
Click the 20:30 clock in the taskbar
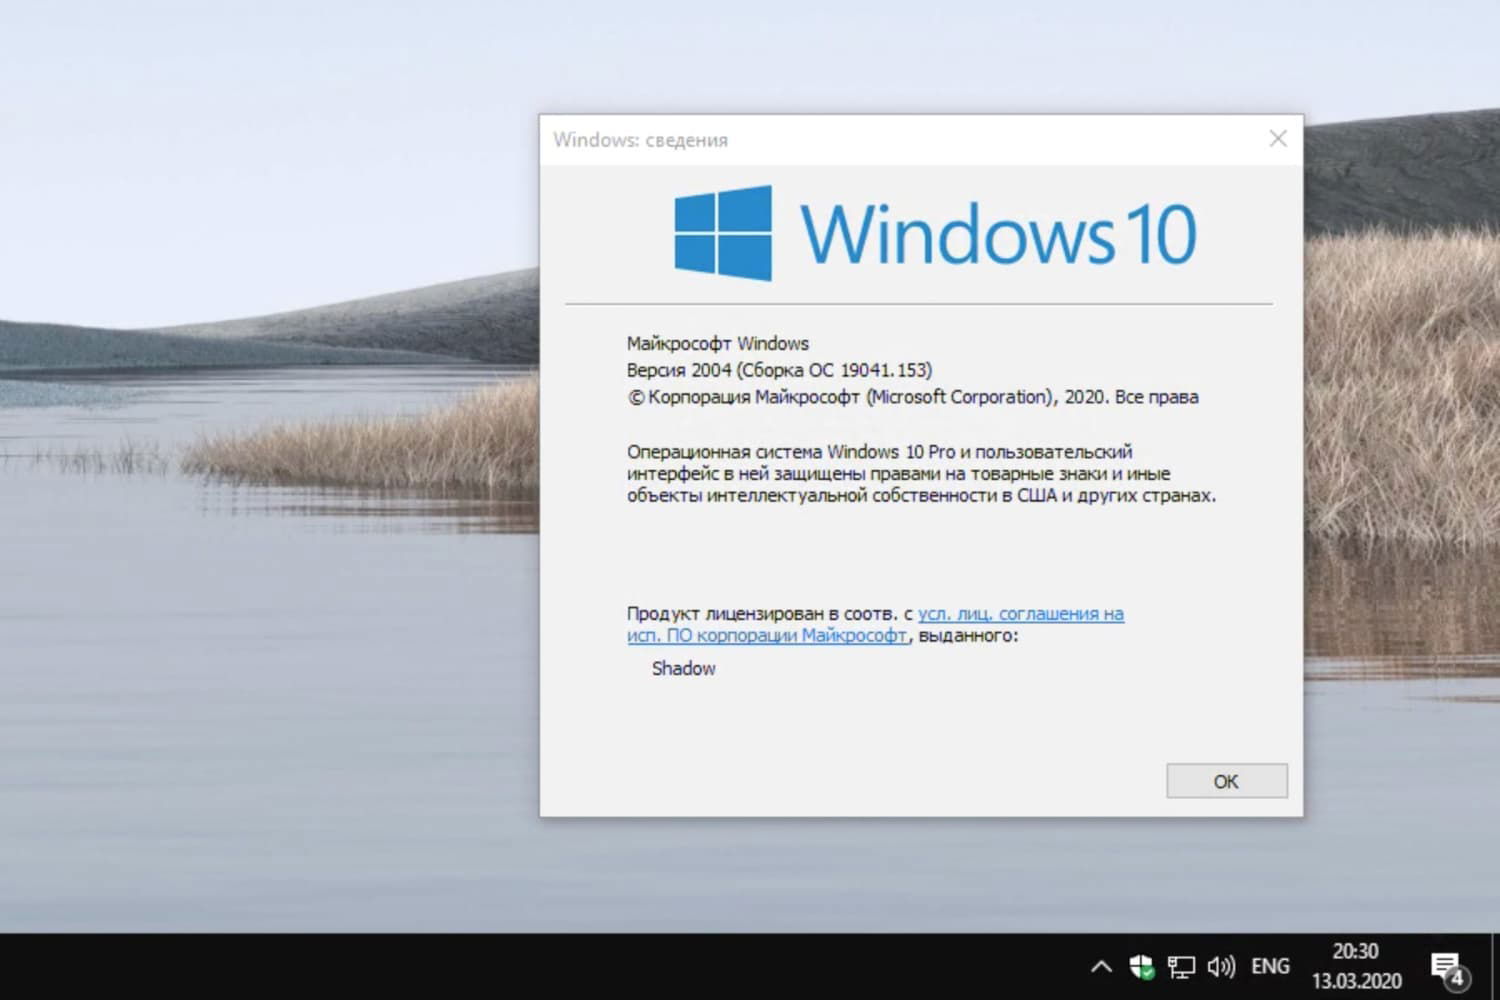1357,951
